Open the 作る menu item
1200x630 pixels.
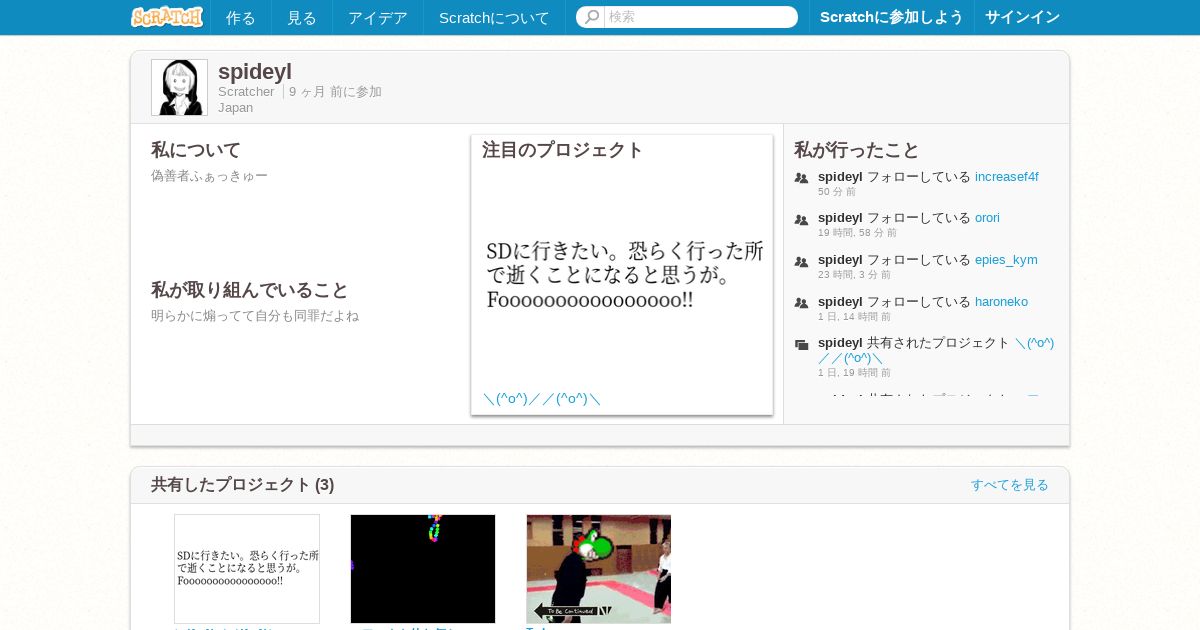point(241,17)
